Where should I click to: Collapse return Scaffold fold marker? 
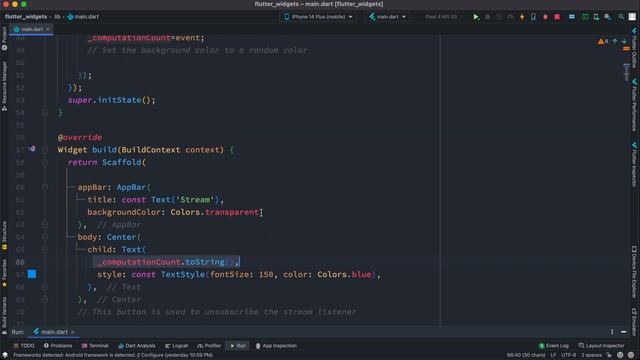coord(45,162)
